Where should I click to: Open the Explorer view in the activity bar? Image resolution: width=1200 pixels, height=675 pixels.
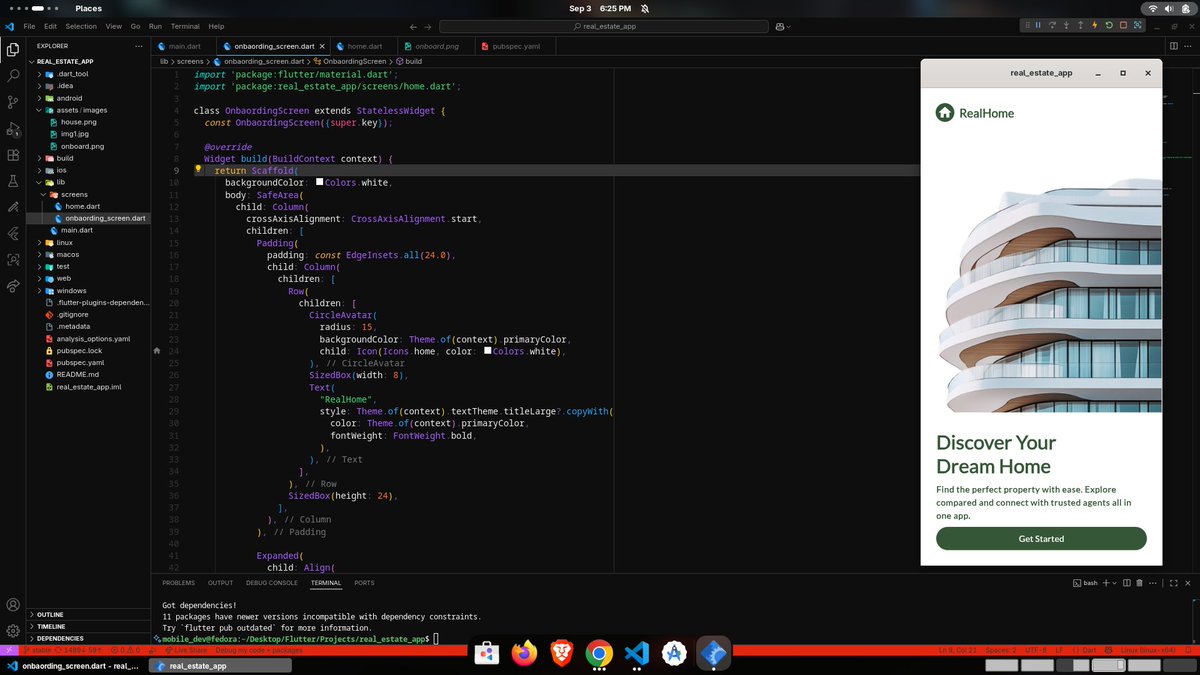(x=13, y=49)
